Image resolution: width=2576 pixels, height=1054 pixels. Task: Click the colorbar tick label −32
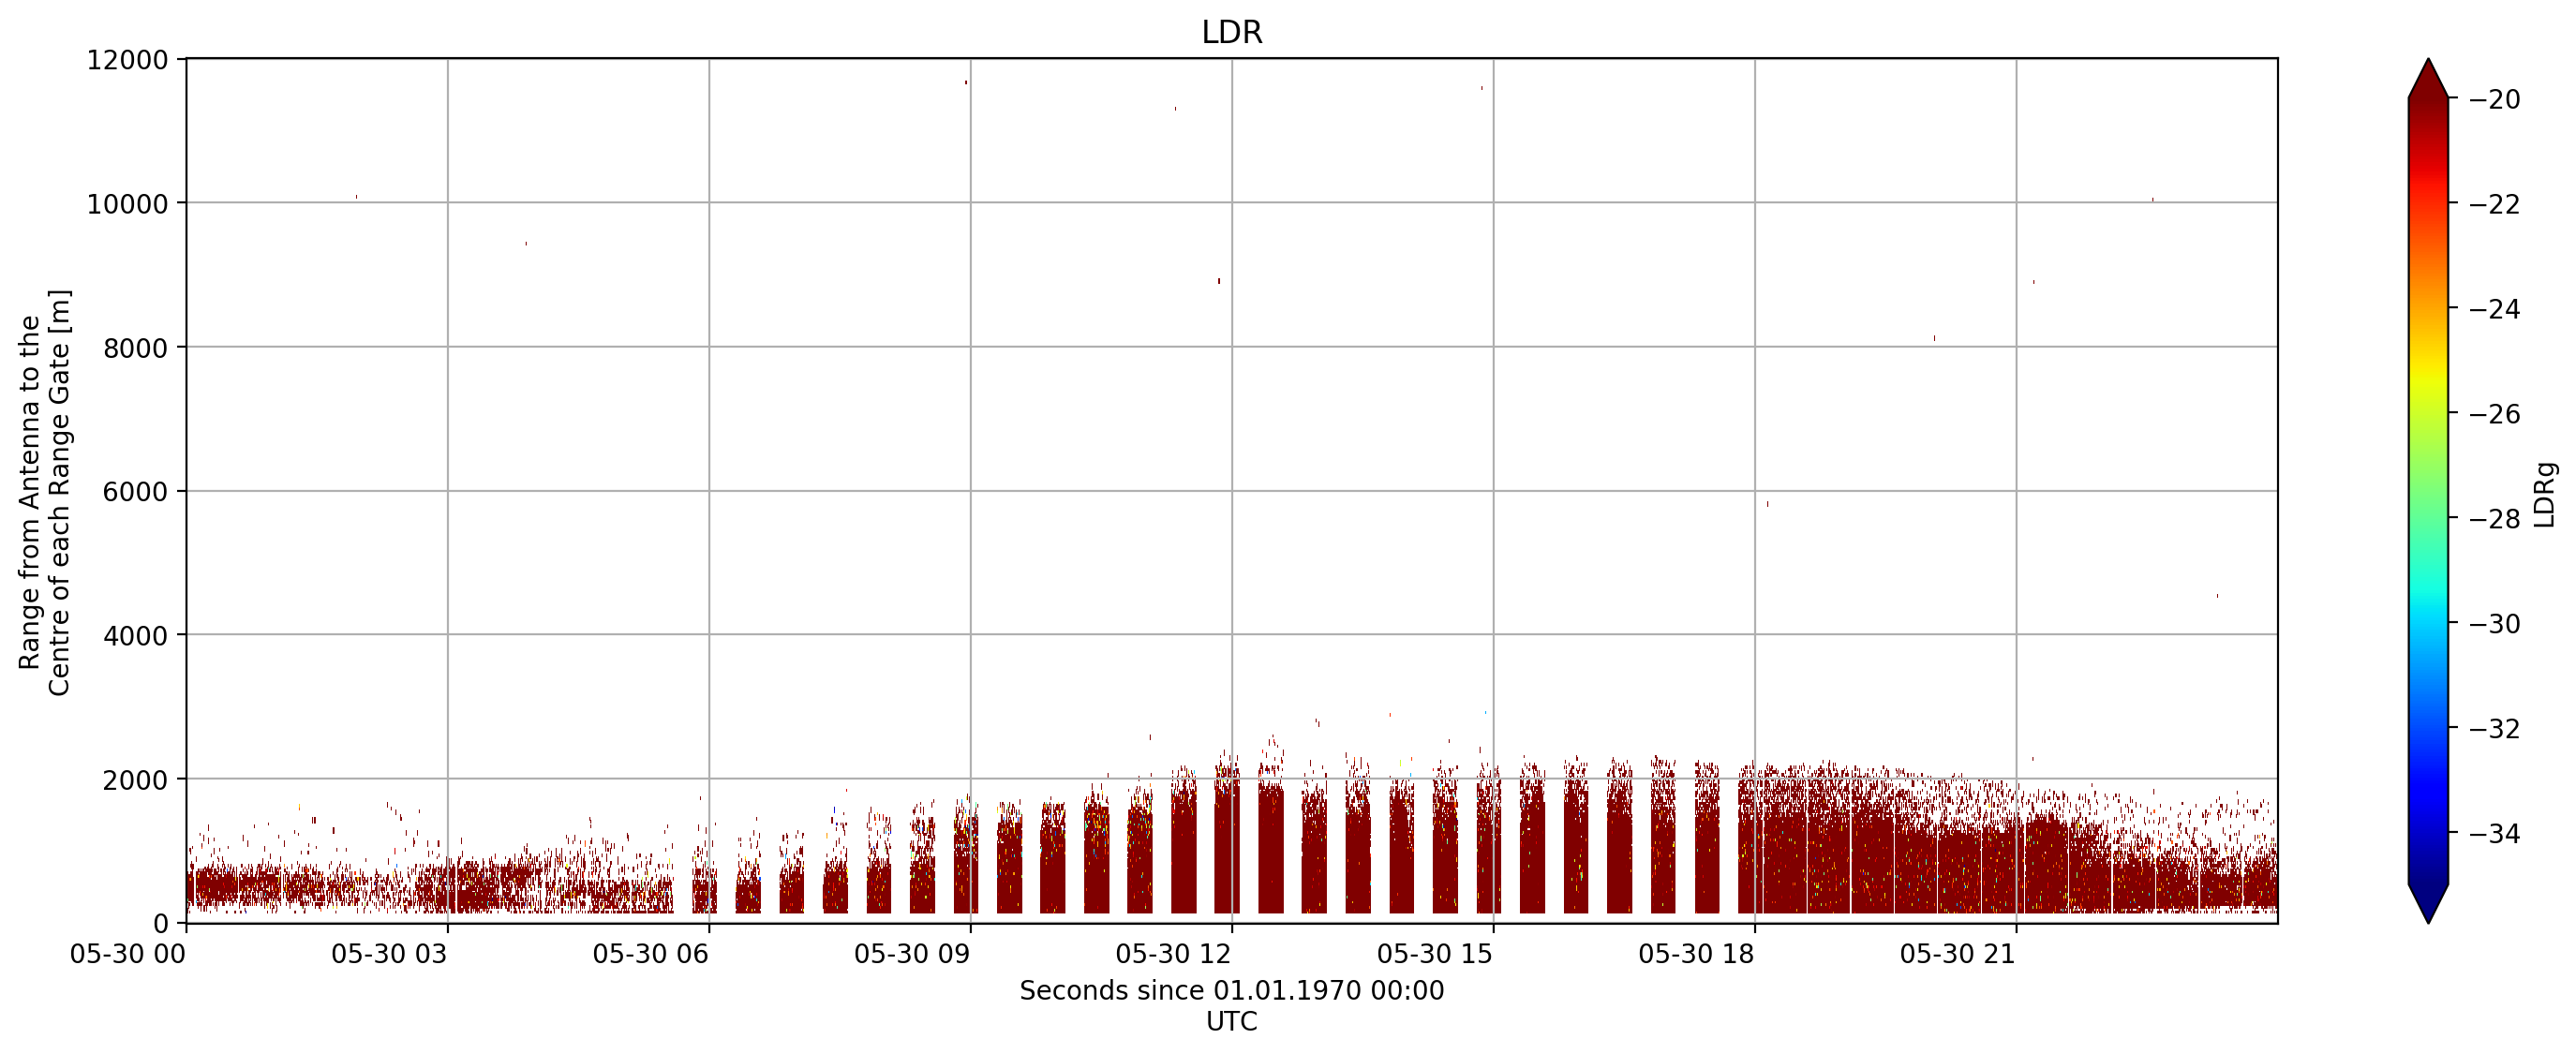click(2495, 729)
